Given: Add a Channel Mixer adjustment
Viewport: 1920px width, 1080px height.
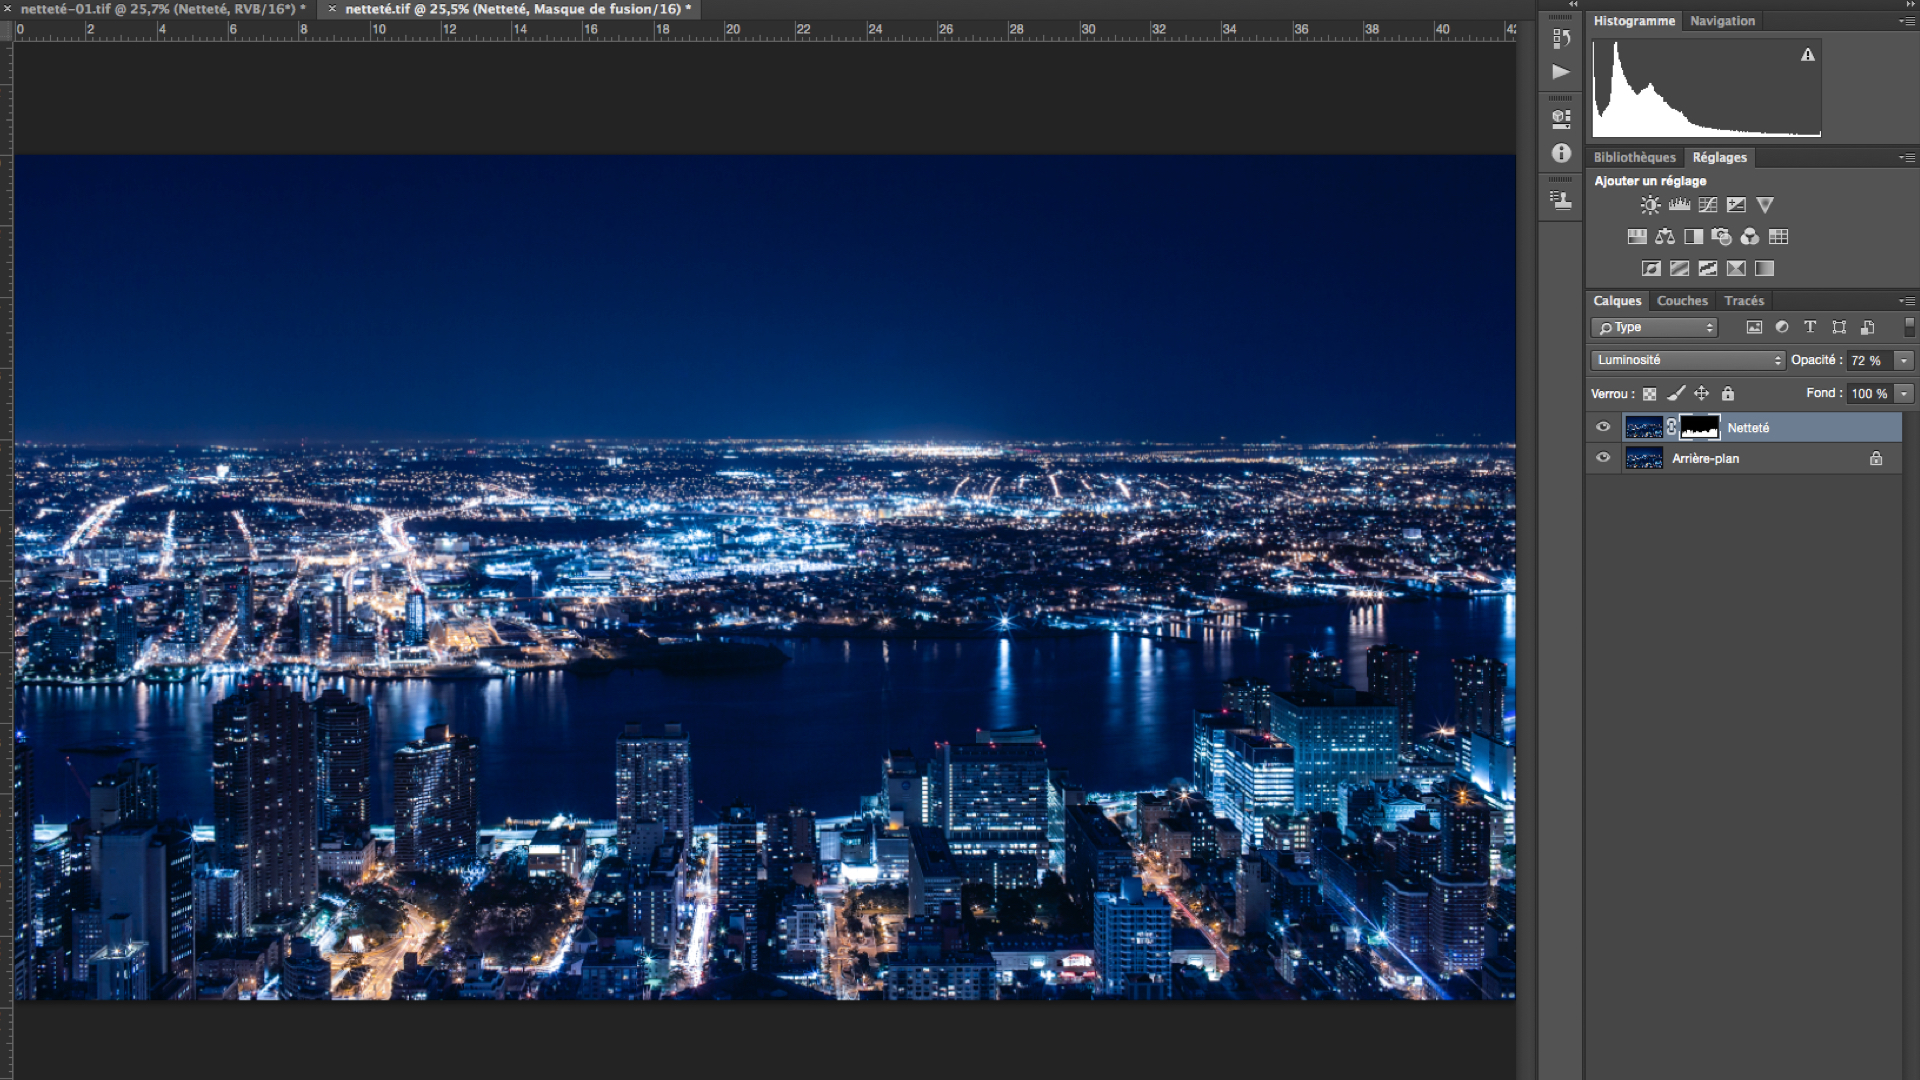Looking at the screenshot, I should coord(1749,237).
